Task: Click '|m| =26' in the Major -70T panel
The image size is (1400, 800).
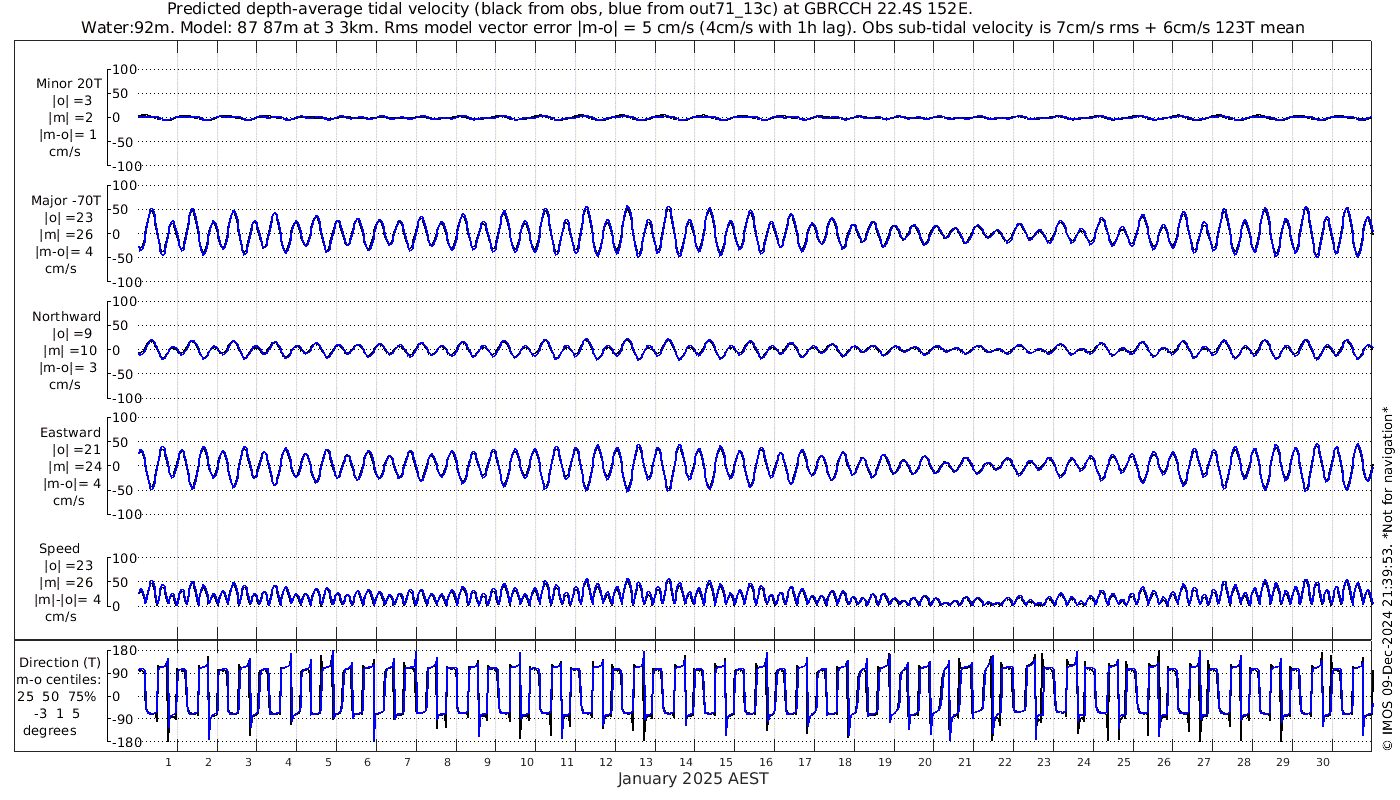Action: 69,235
